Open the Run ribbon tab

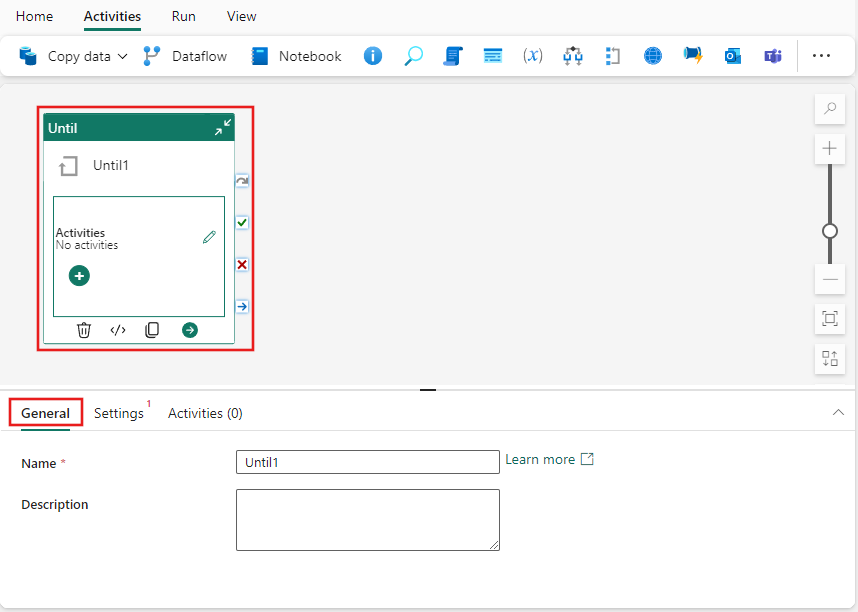point(183,16)
